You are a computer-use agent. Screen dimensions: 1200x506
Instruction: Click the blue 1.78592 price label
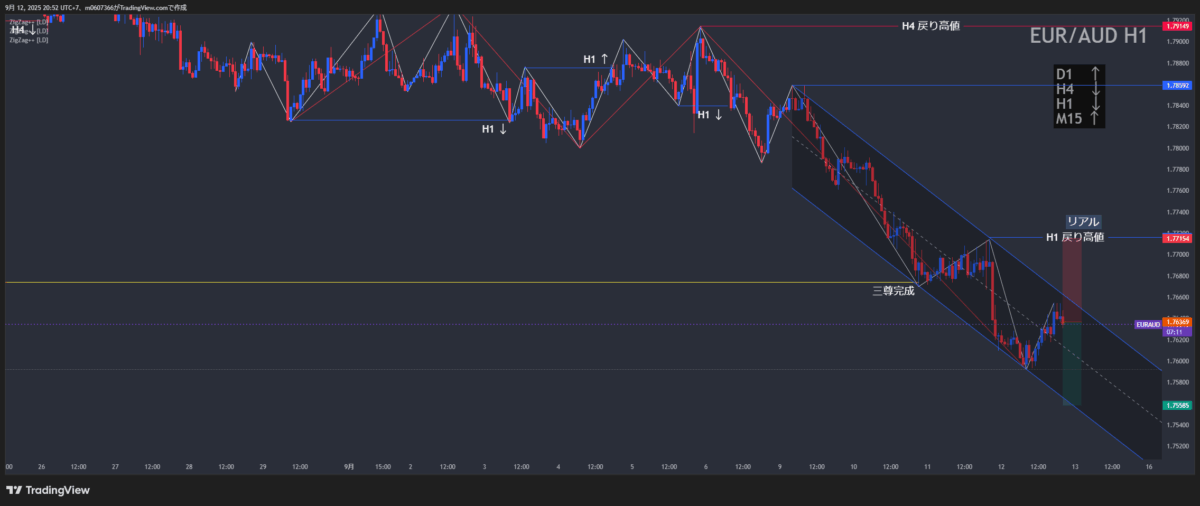[x=1176, y=86]
